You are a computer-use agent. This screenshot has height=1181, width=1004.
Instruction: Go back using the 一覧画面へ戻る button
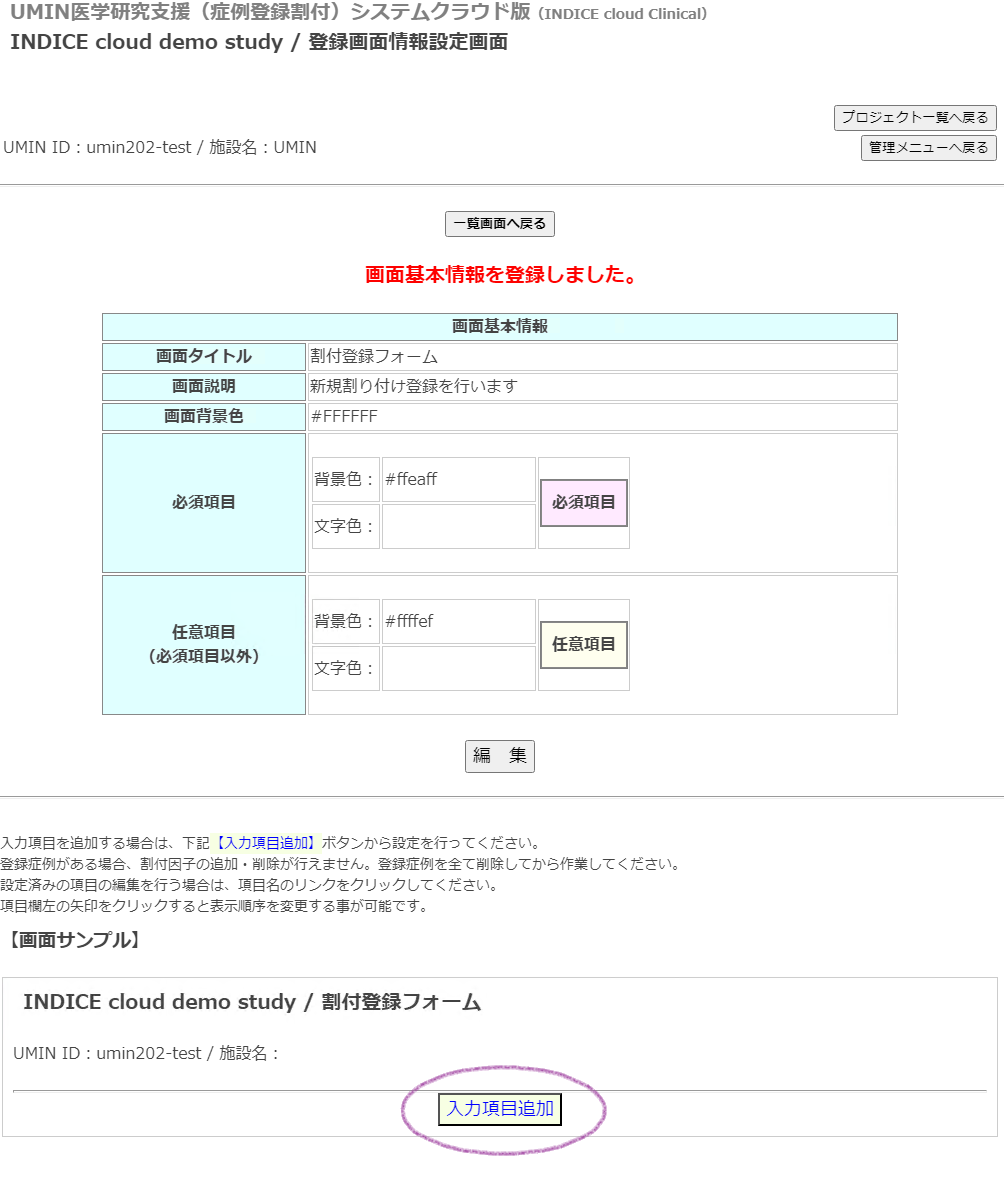click(x=499, y=224)
